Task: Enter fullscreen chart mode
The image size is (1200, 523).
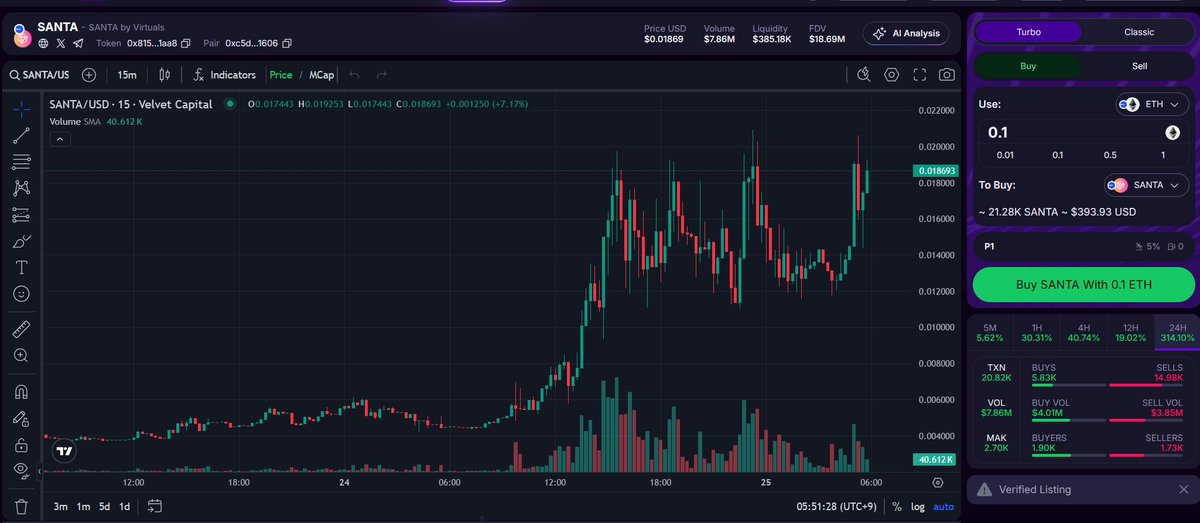Action: coord(919,75)
